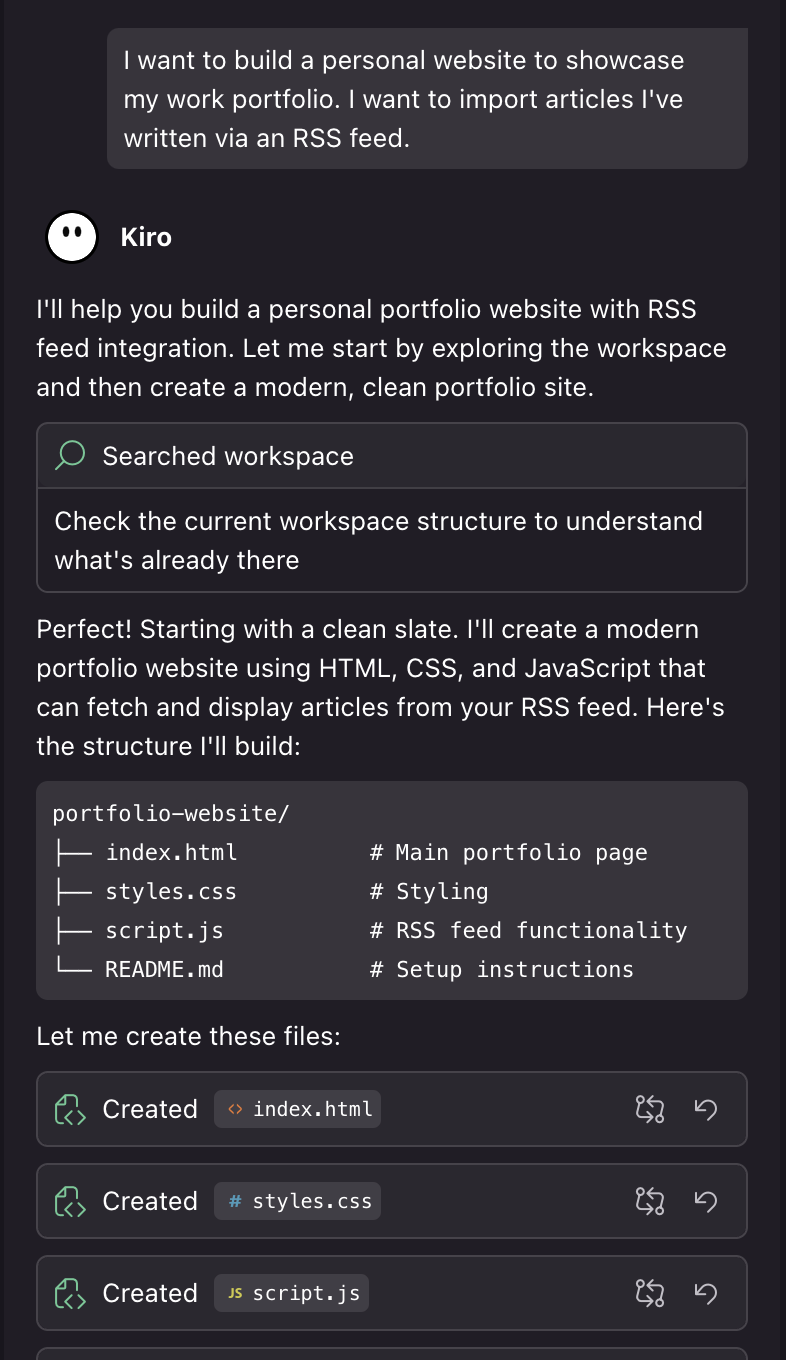The width and height of the screenshot is (786, 1360).
Task: Click portfolio-website/ root line in code block
Action: point(170,813)
